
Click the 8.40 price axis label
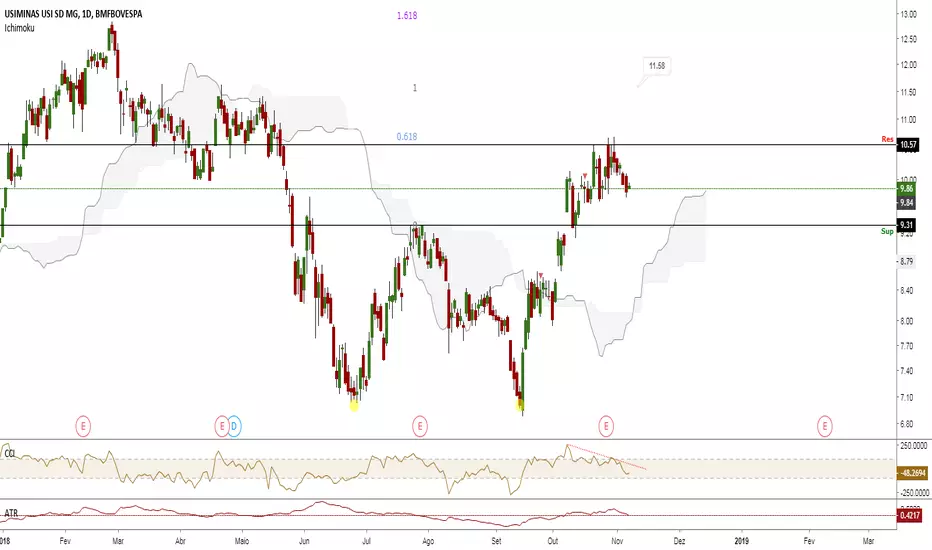(906, 290)
